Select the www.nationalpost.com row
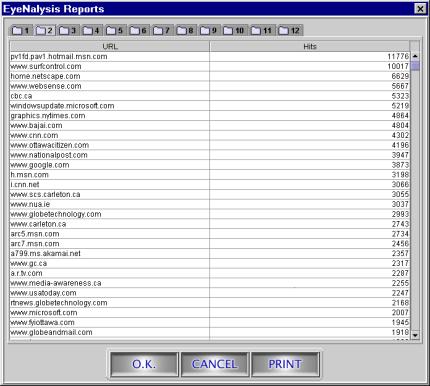 click(210, 155)
